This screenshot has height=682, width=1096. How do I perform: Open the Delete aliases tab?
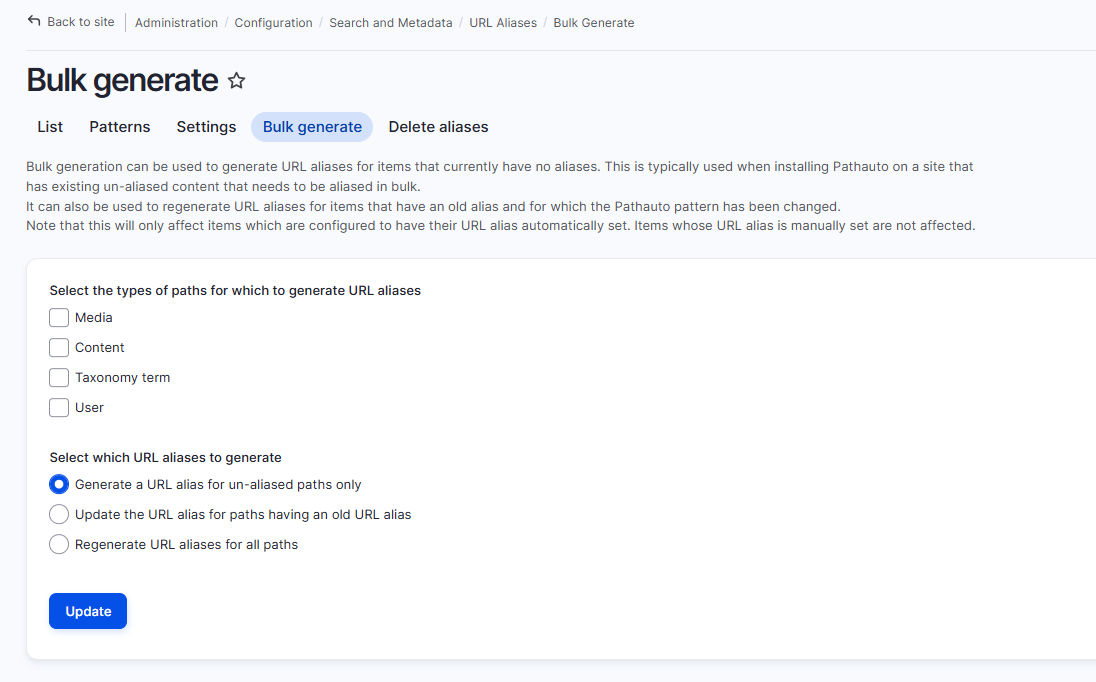tap(438, 127)
